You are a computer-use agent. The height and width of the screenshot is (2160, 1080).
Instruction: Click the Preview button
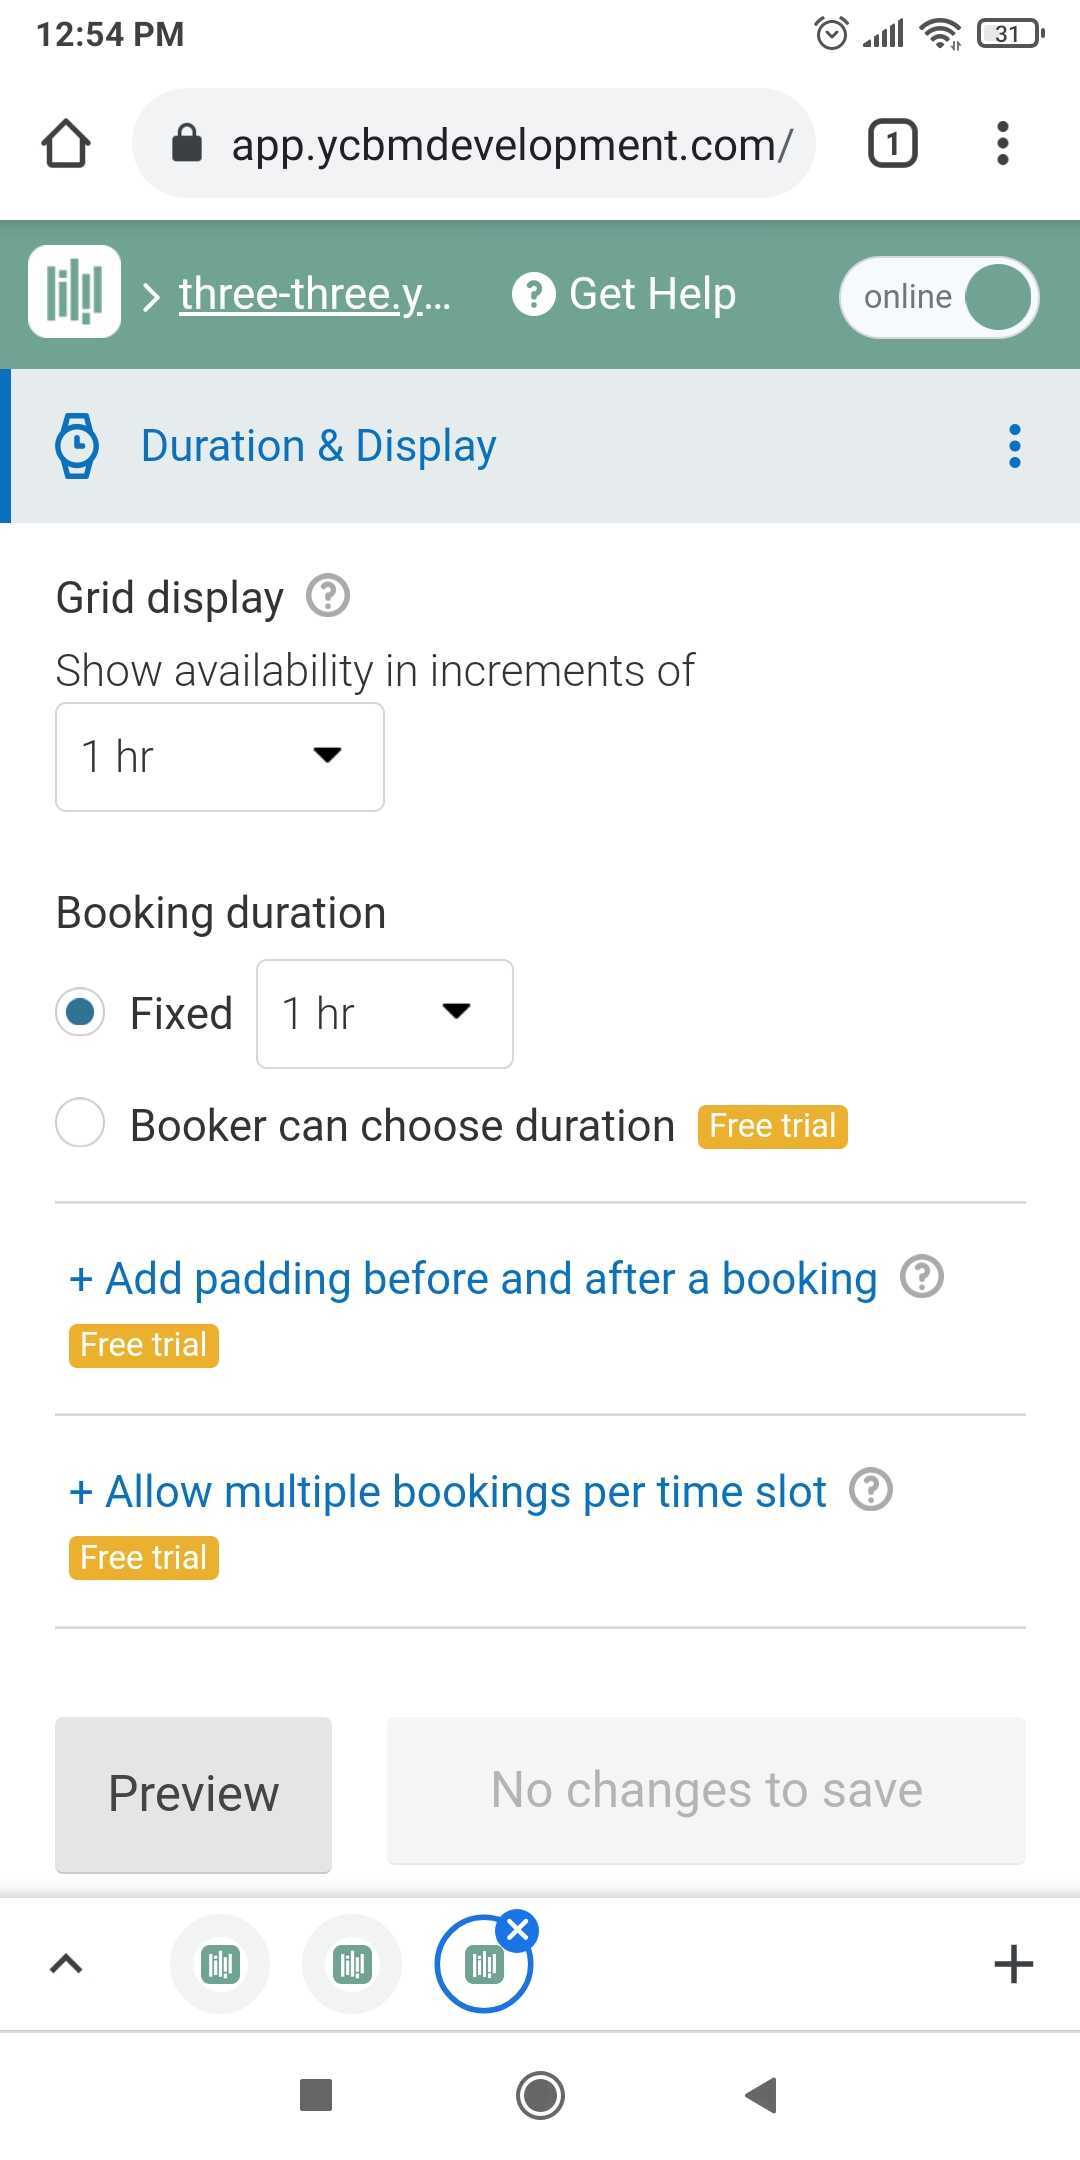193,1794
